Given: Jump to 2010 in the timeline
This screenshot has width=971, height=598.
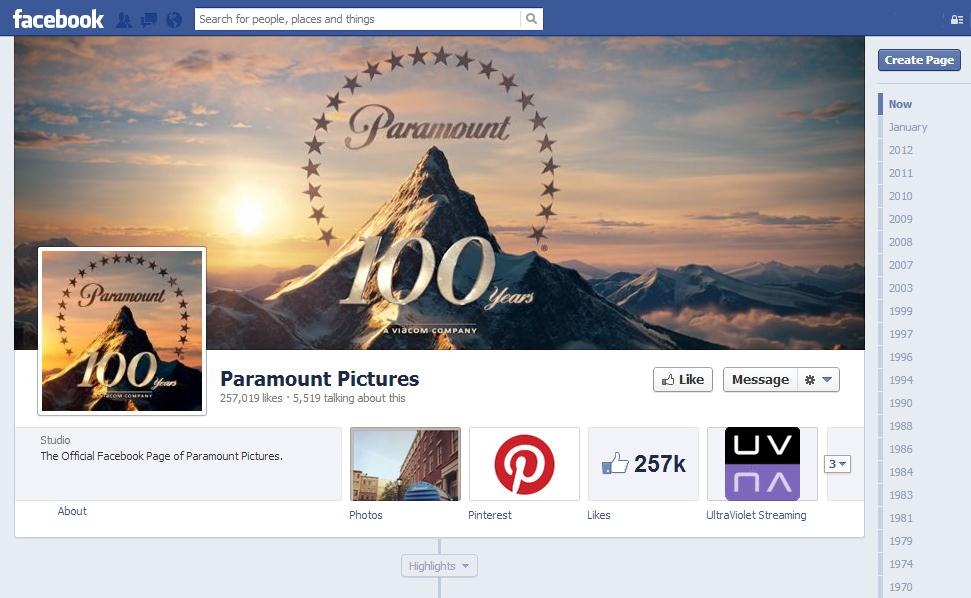Looking at the screenshot, I should click(901, 196).
